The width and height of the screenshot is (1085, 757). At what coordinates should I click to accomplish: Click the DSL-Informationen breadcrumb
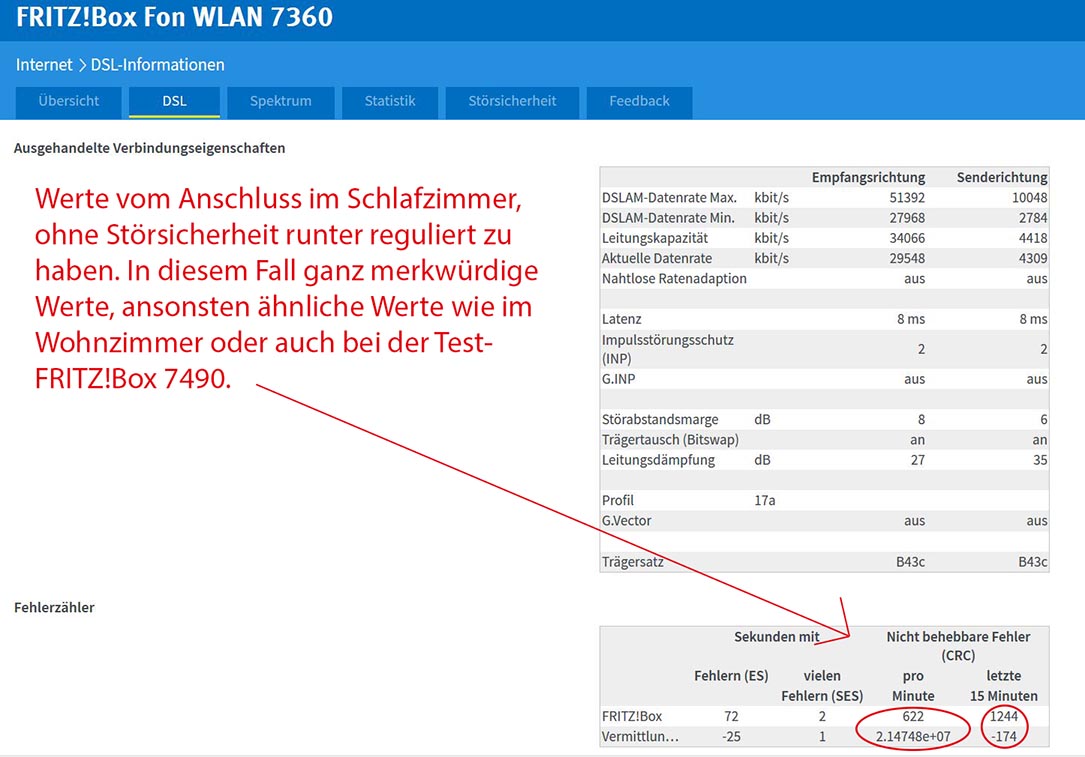click(x=157, y=65)
